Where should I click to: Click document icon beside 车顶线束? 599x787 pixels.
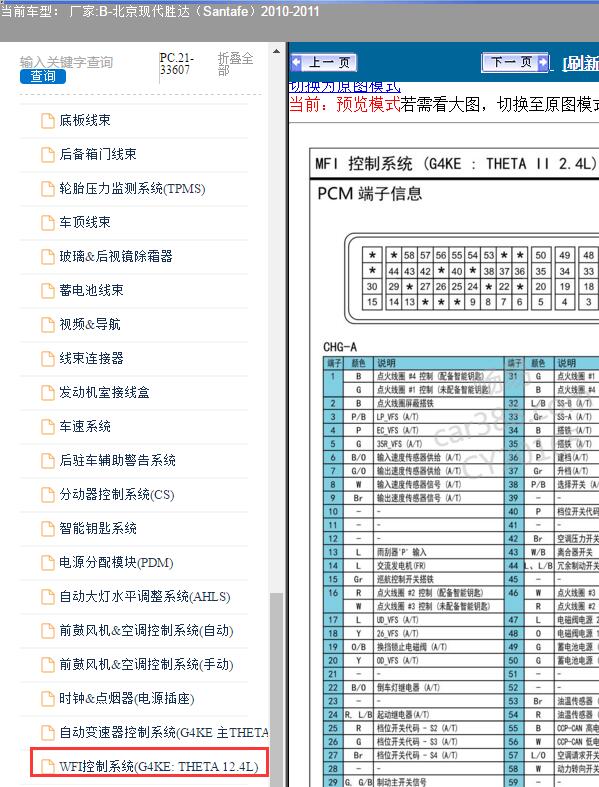point(48,223)
